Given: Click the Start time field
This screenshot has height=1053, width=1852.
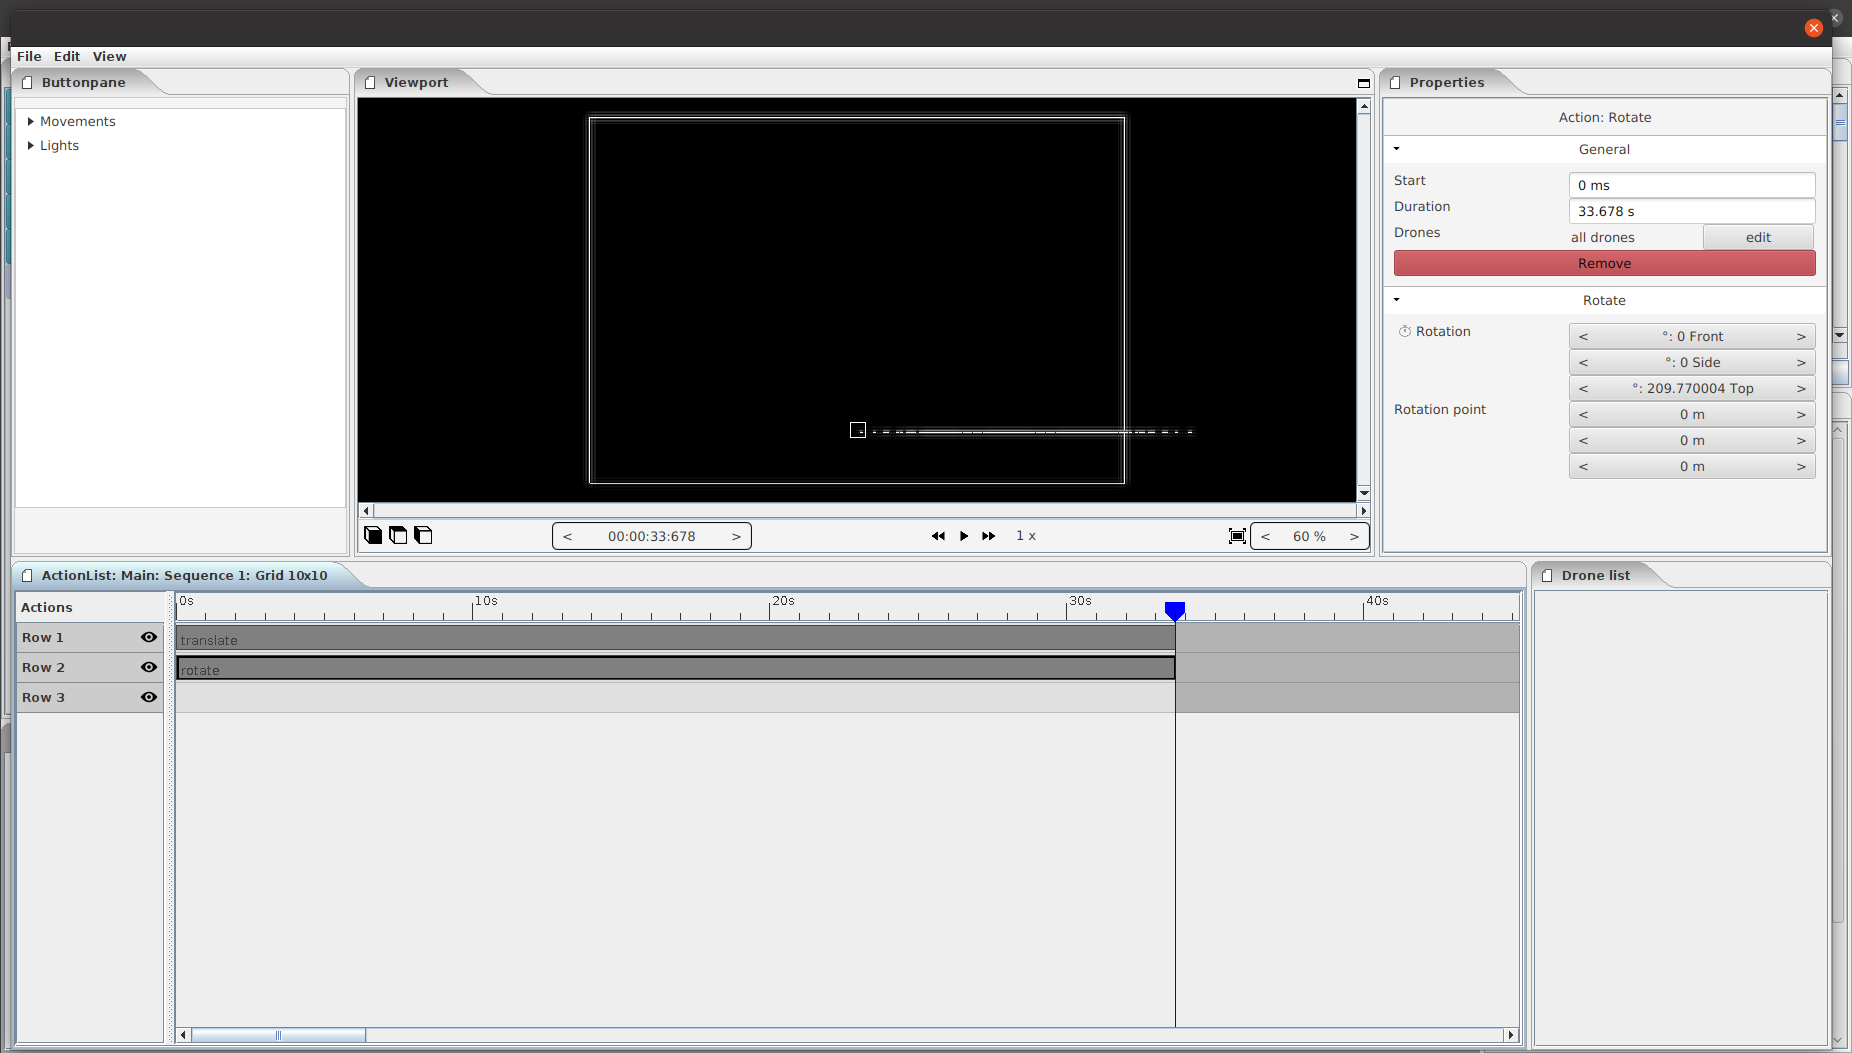Looking at the screenshot, I should [x=1692, y=185].
